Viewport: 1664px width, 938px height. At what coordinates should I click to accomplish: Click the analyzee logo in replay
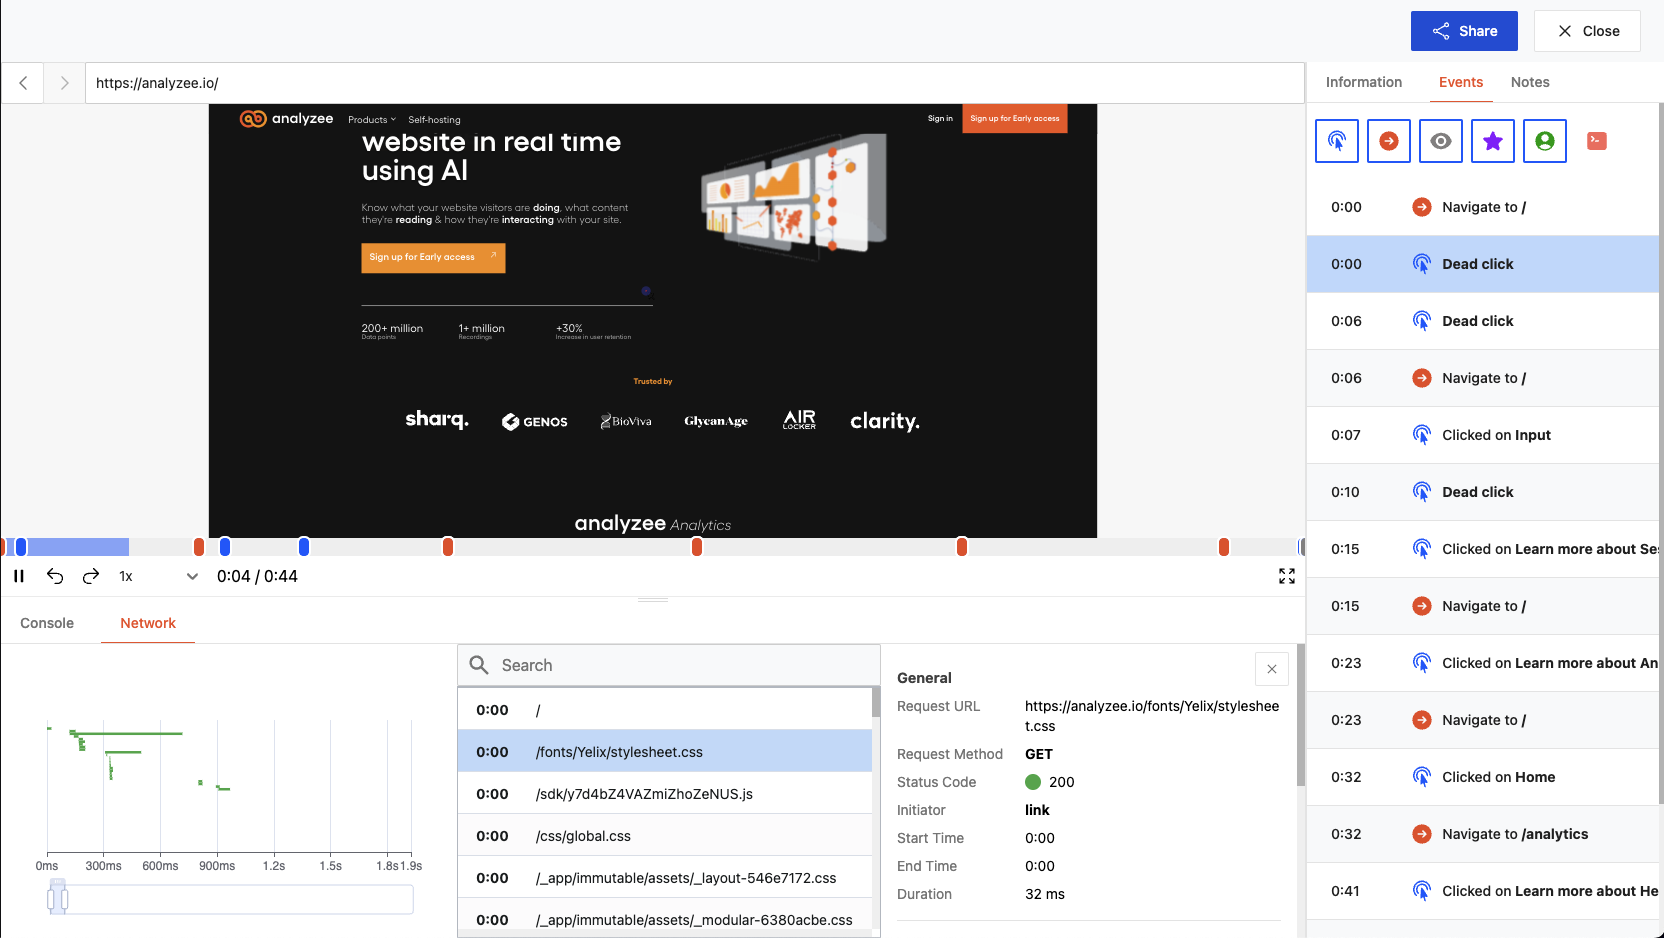tap(286, 119)
